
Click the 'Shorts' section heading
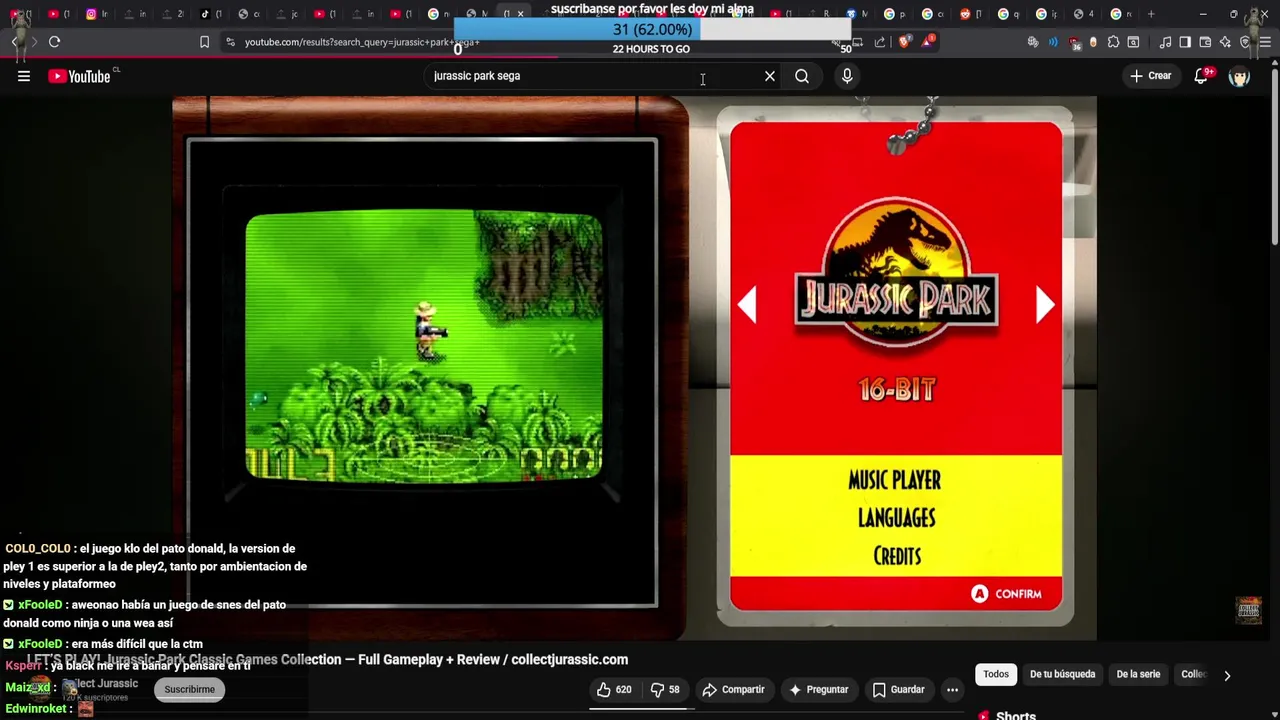[x=1016, y=715]
